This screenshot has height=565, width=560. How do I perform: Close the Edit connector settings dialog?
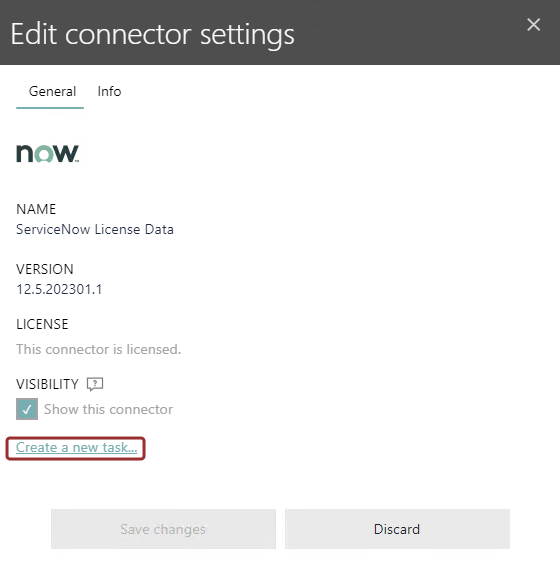(533, 25)
